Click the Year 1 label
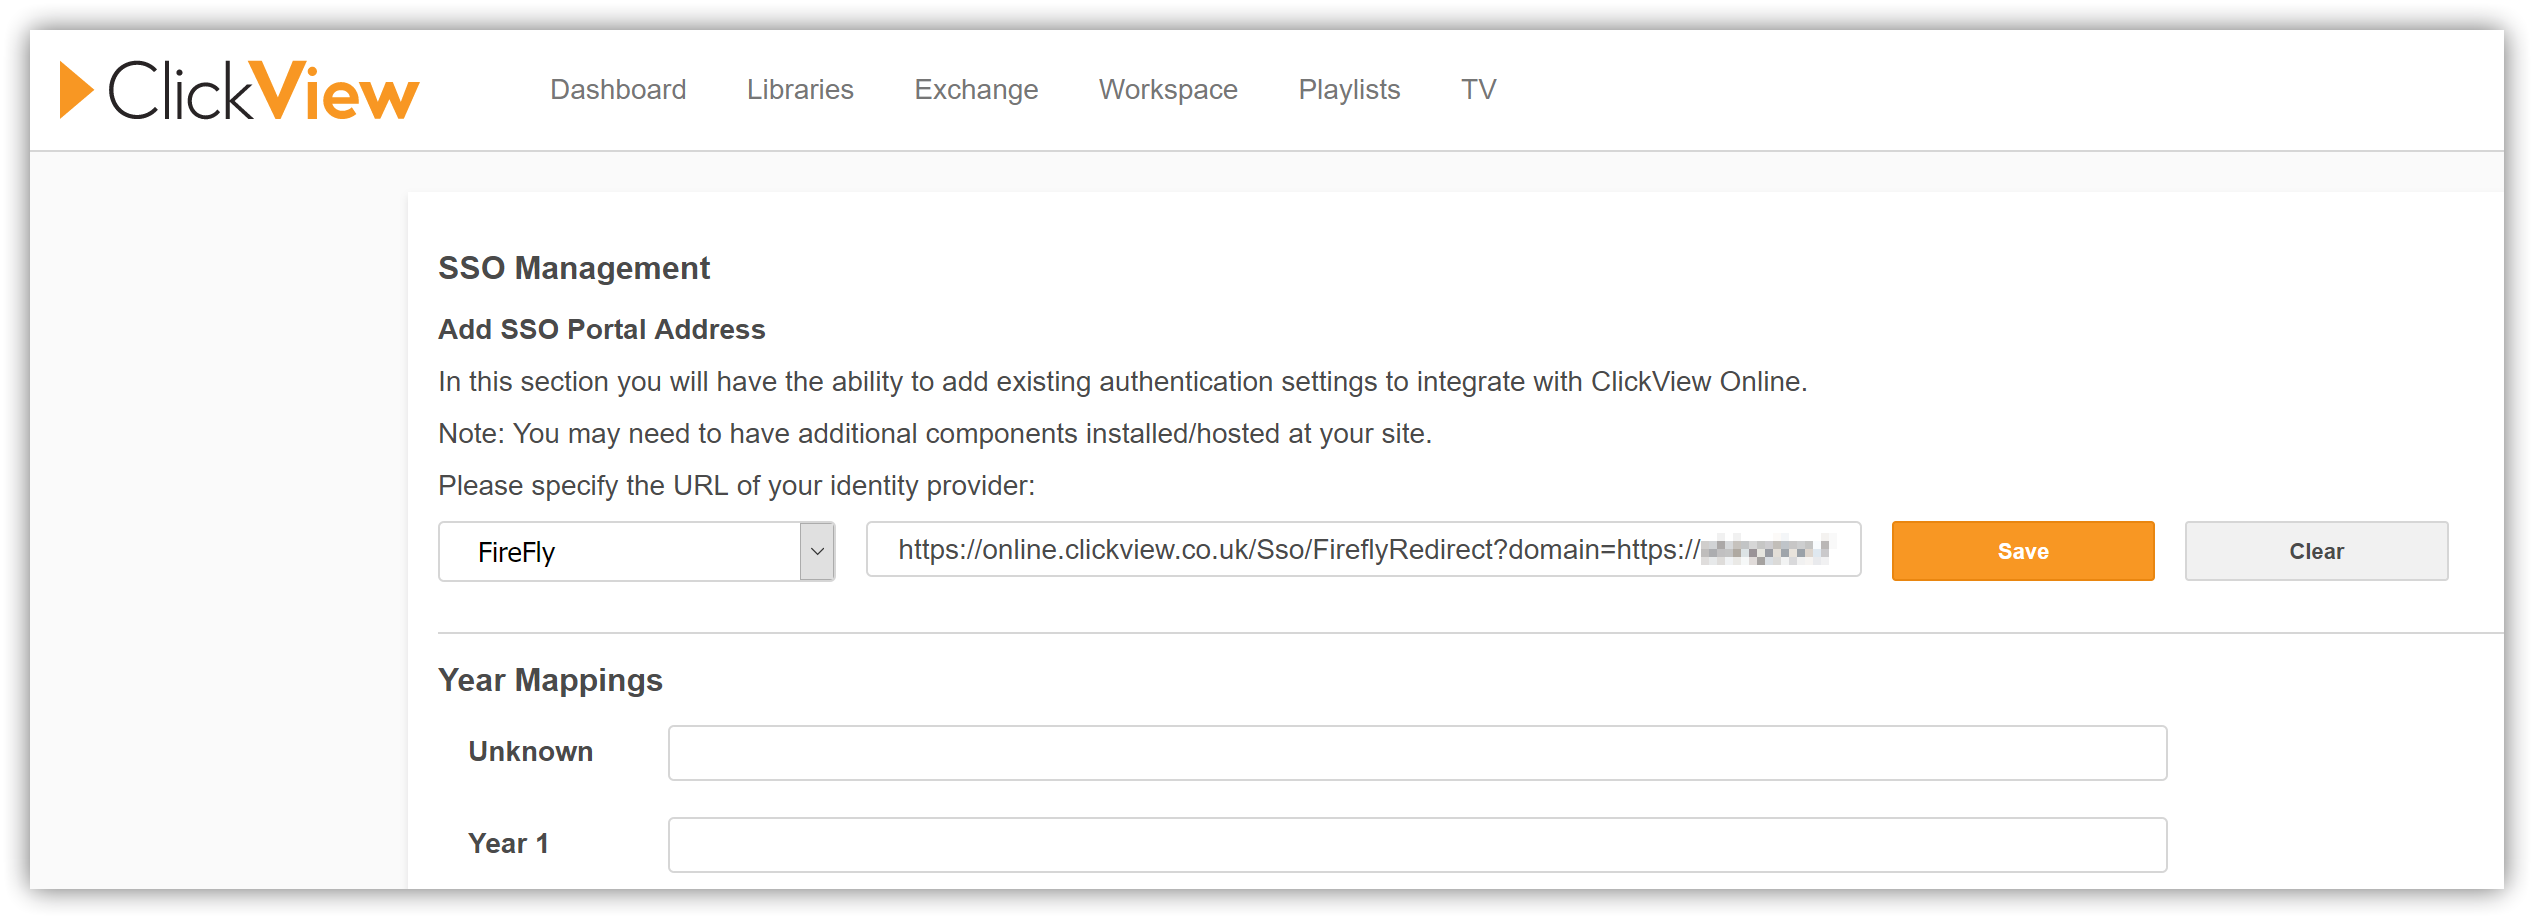Image resolution: width=2534 pixels, height=919 pixels. pyautogui.click(x=508, y=843)
